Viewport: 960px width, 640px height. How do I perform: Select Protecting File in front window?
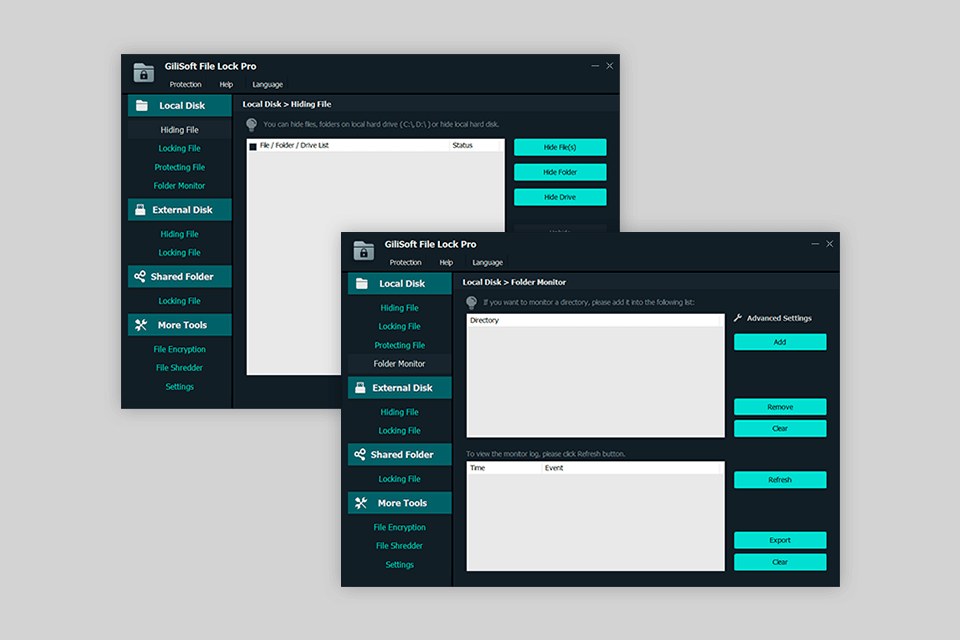click(399, 345)
